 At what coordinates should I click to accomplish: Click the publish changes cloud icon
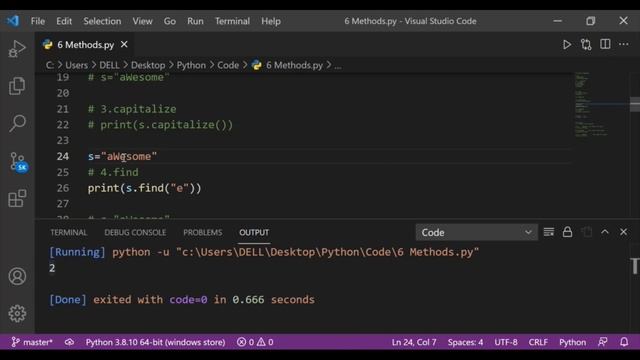click(69, 342)
